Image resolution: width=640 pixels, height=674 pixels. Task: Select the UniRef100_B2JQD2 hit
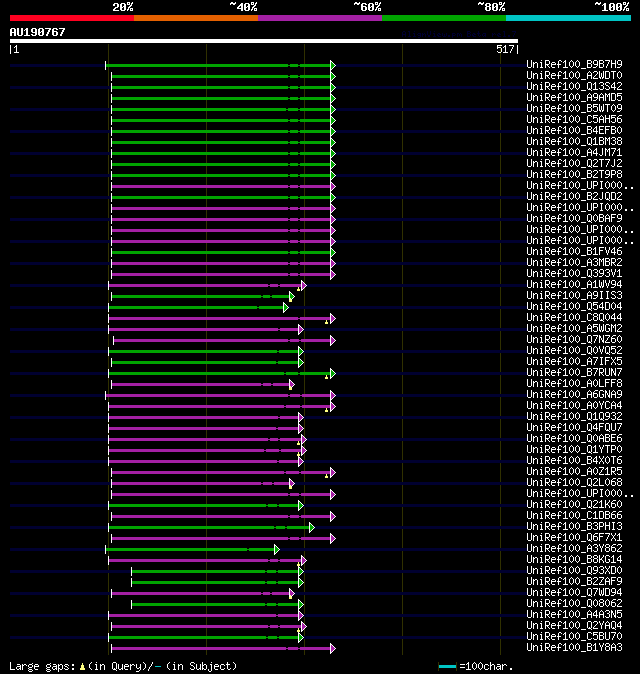574,196
